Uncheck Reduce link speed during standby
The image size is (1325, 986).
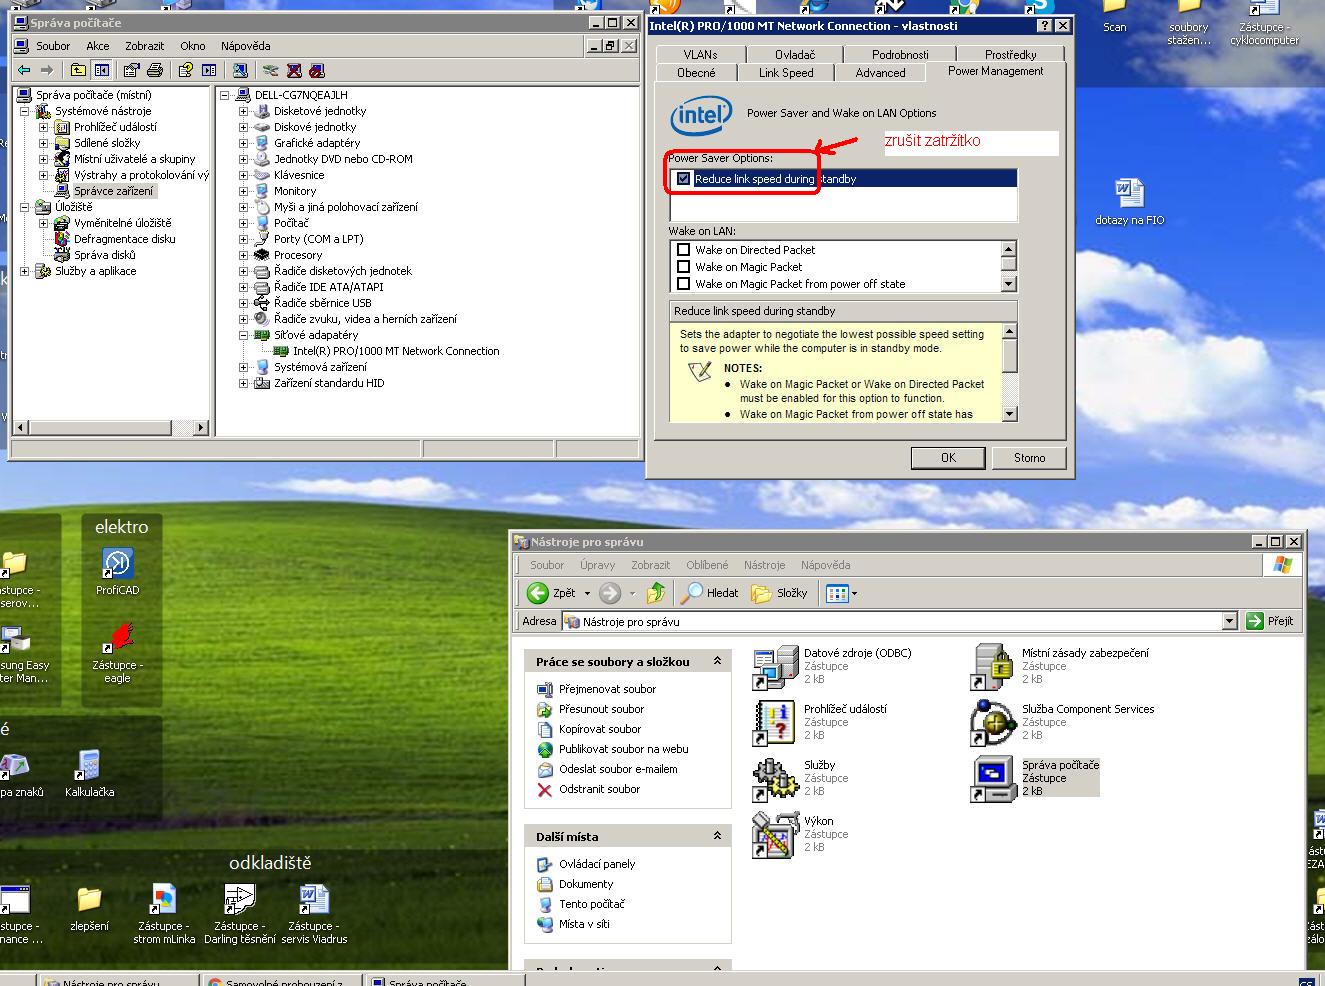pos(684,179)
